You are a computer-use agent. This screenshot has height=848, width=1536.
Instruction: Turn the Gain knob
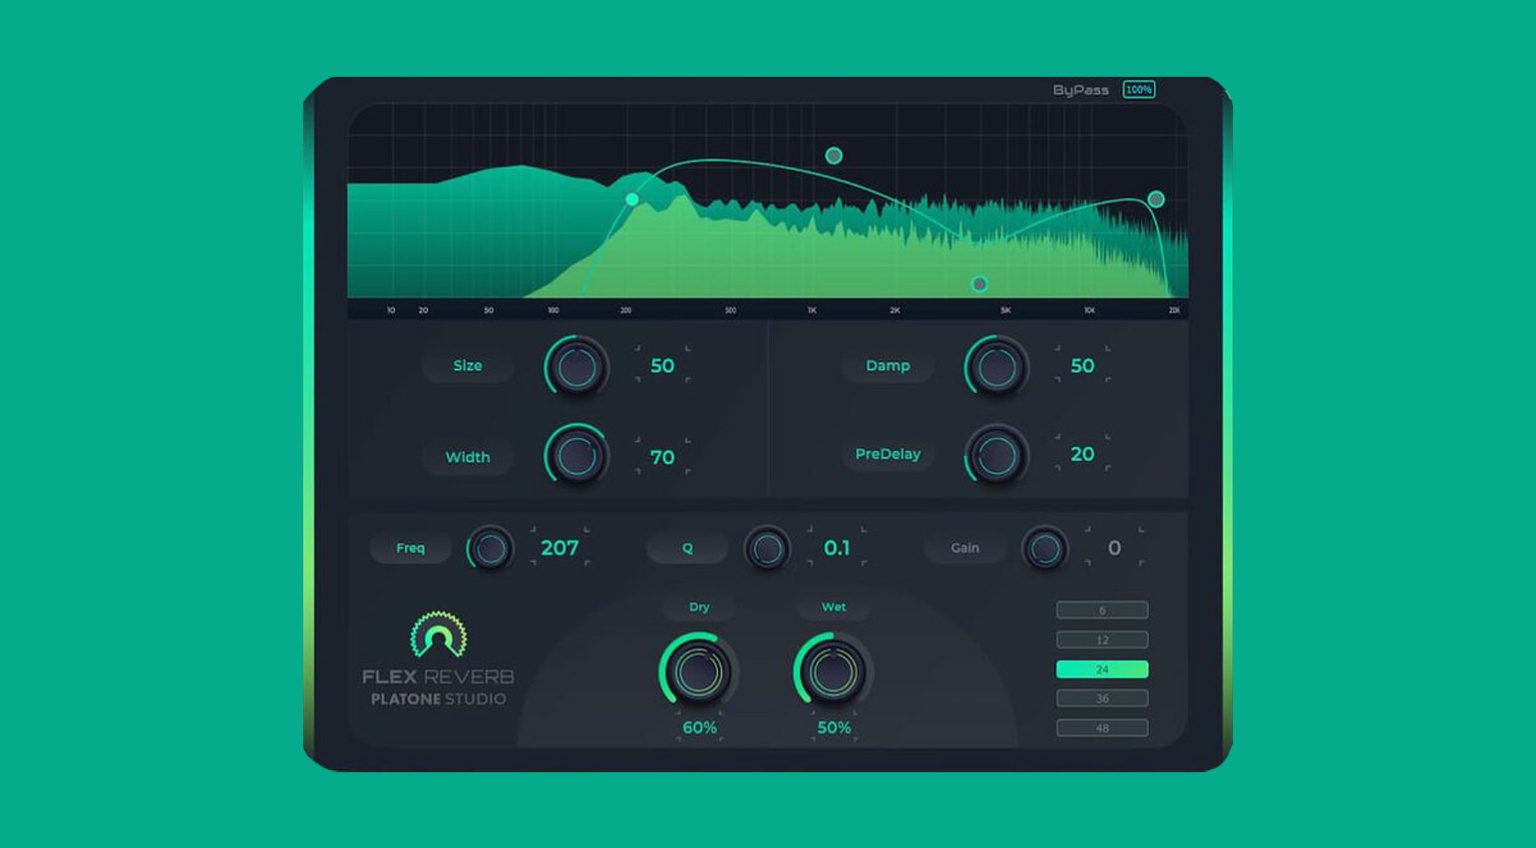click(1044, 548)
